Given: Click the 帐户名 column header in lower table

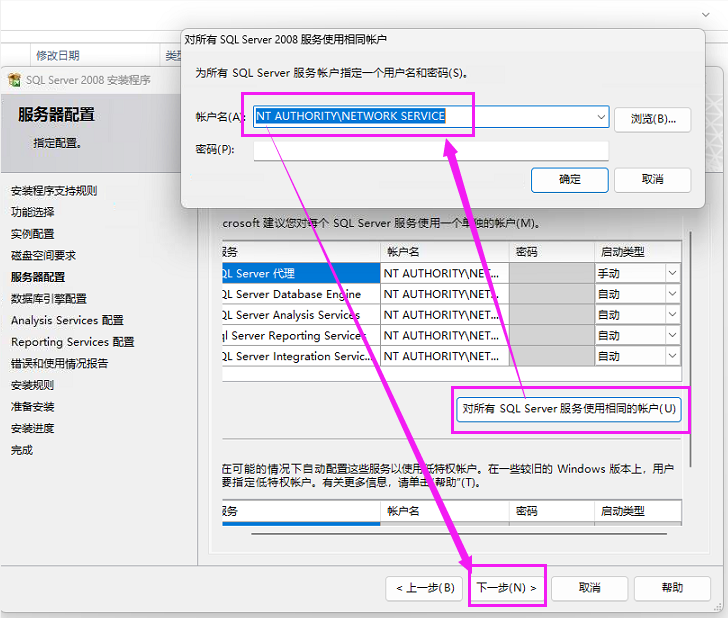Looking at the screenshot, I should [444, 511].
